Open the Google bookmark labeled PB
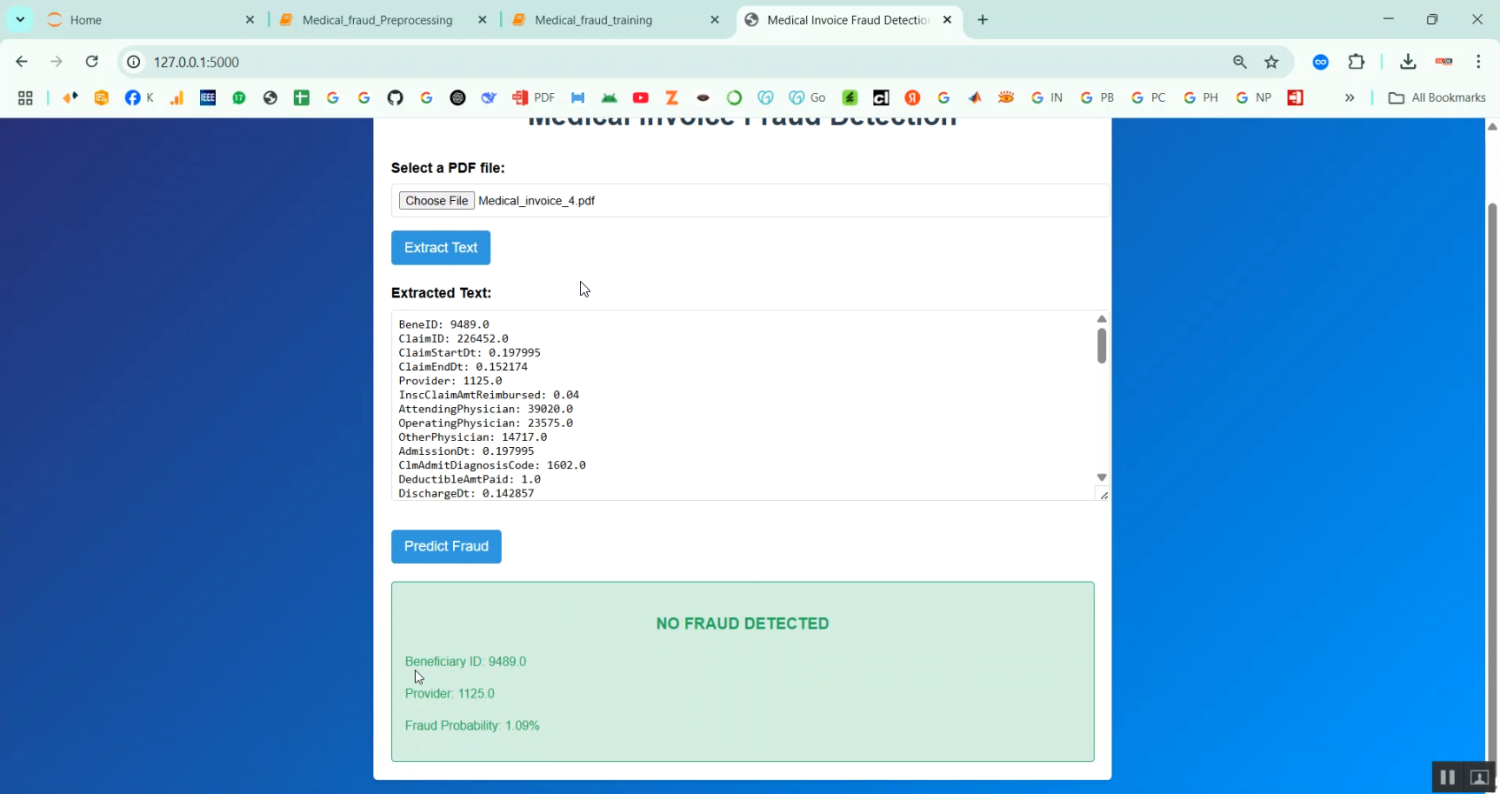This screenshot has height=794, width=1500. click(x=1097, y=98)
